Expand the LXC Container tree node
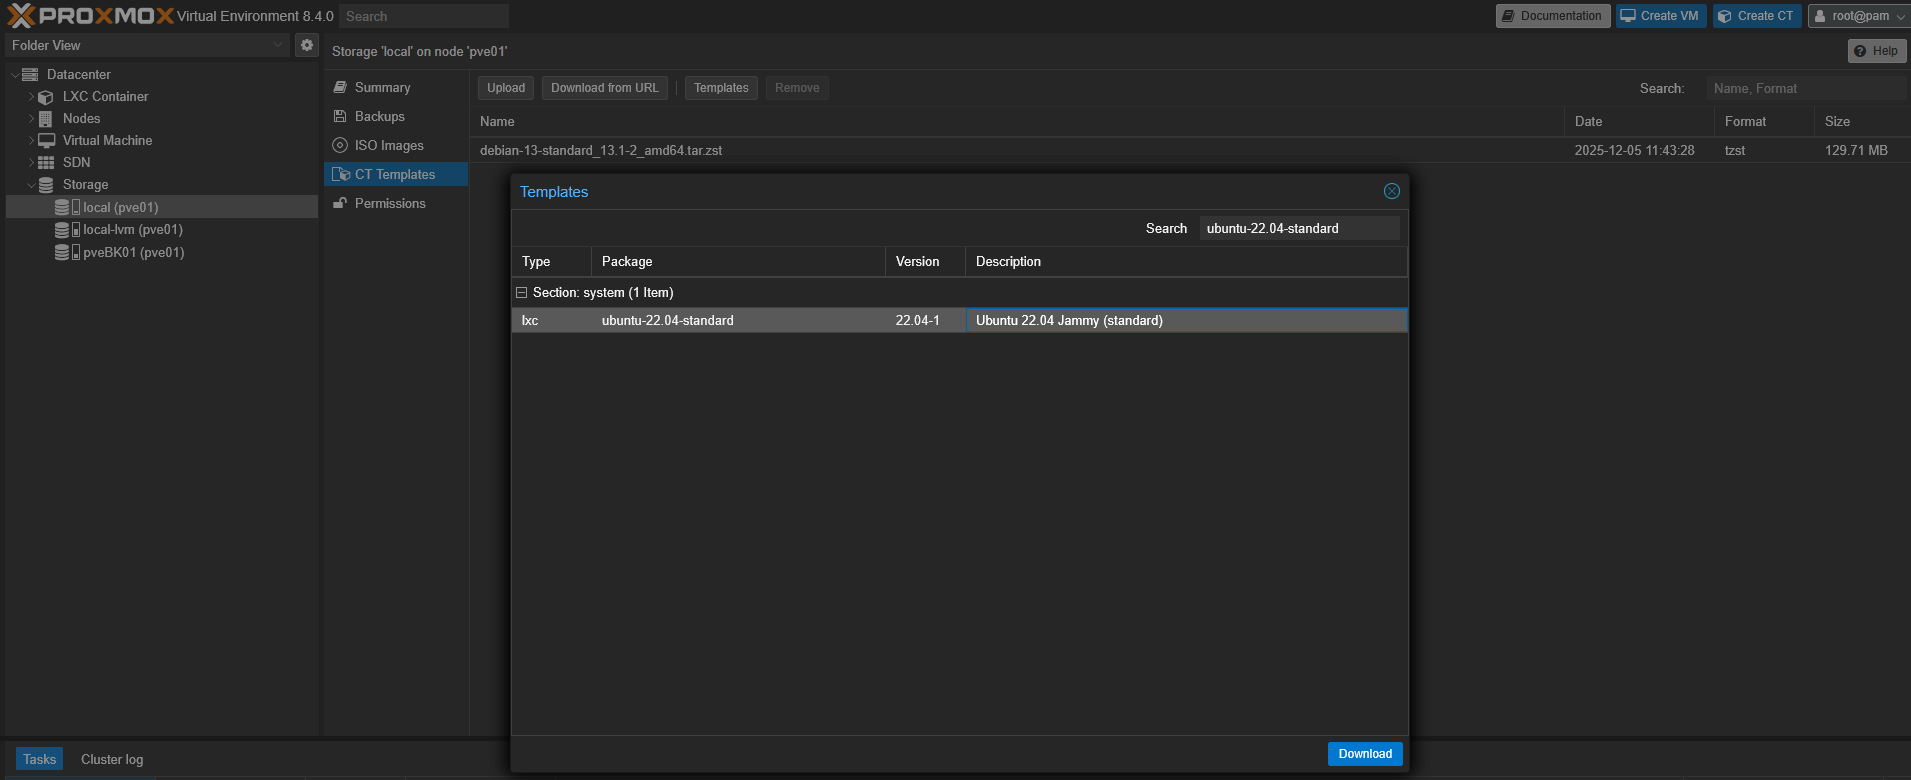1911x780 pixels. [x=31, y=97]
